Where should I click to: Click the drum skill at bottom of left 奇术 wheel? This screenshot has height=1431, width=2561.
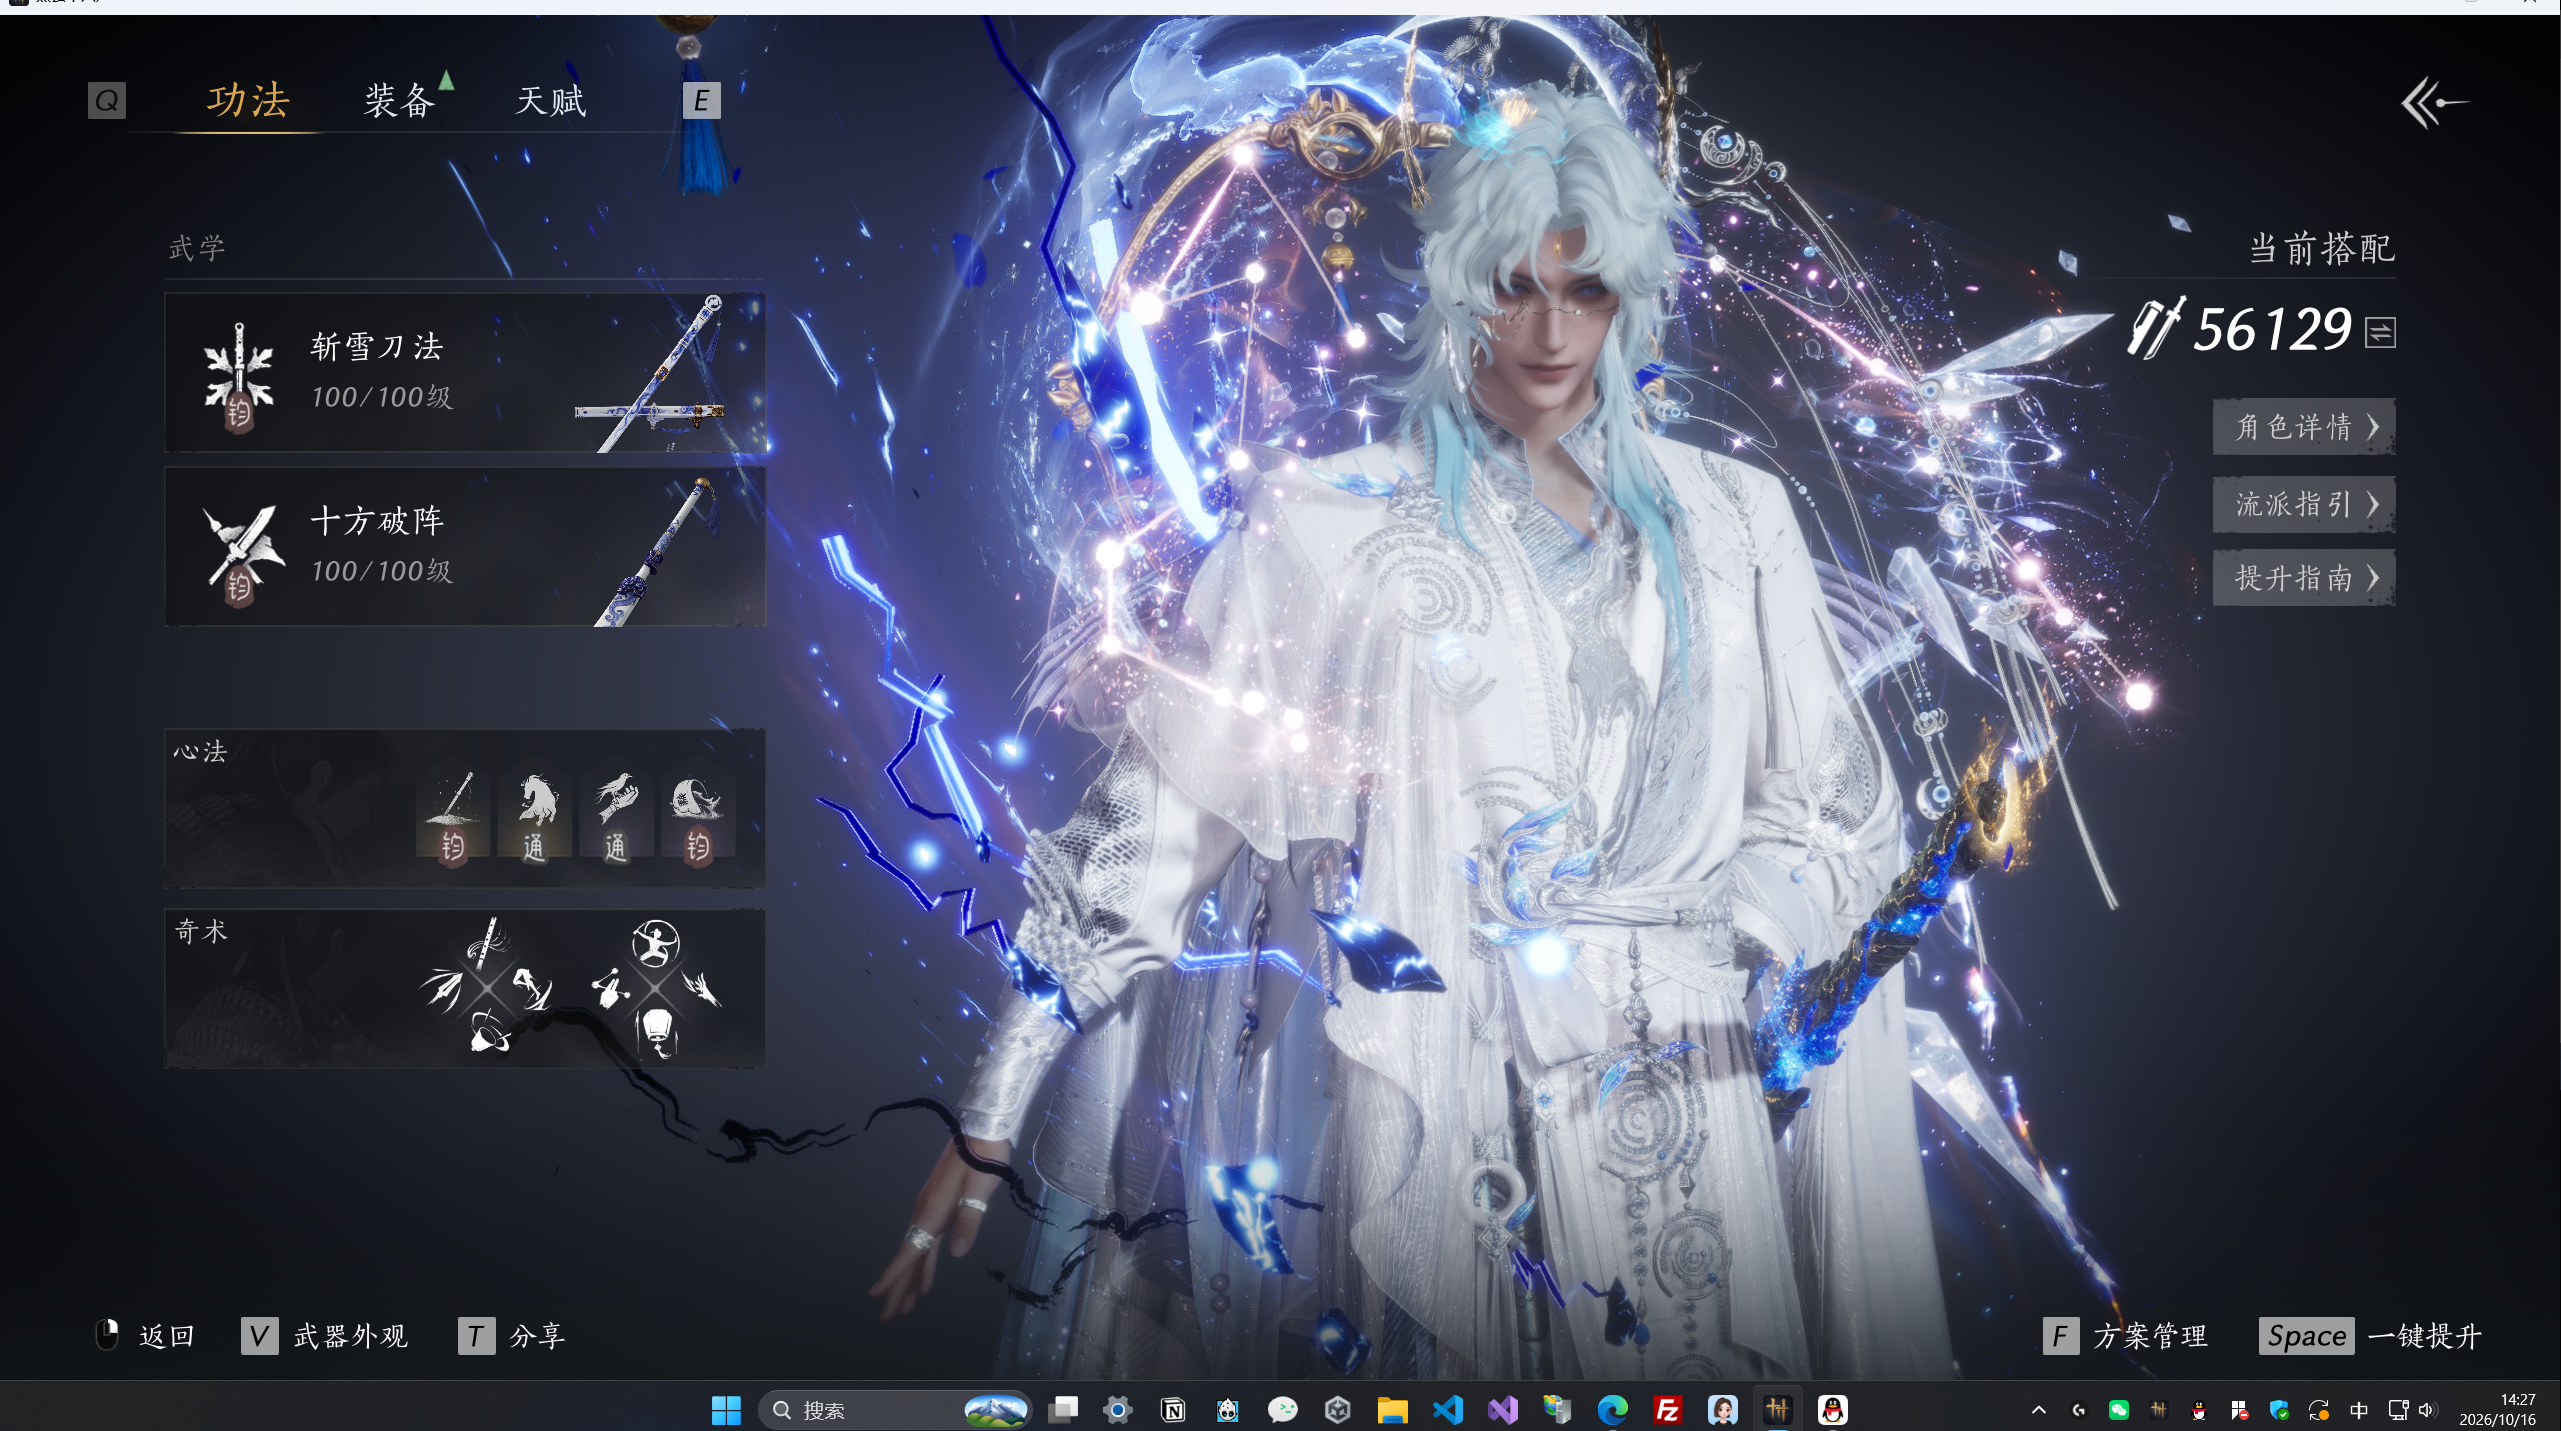pyautogui.click(x=489, y=1032)
